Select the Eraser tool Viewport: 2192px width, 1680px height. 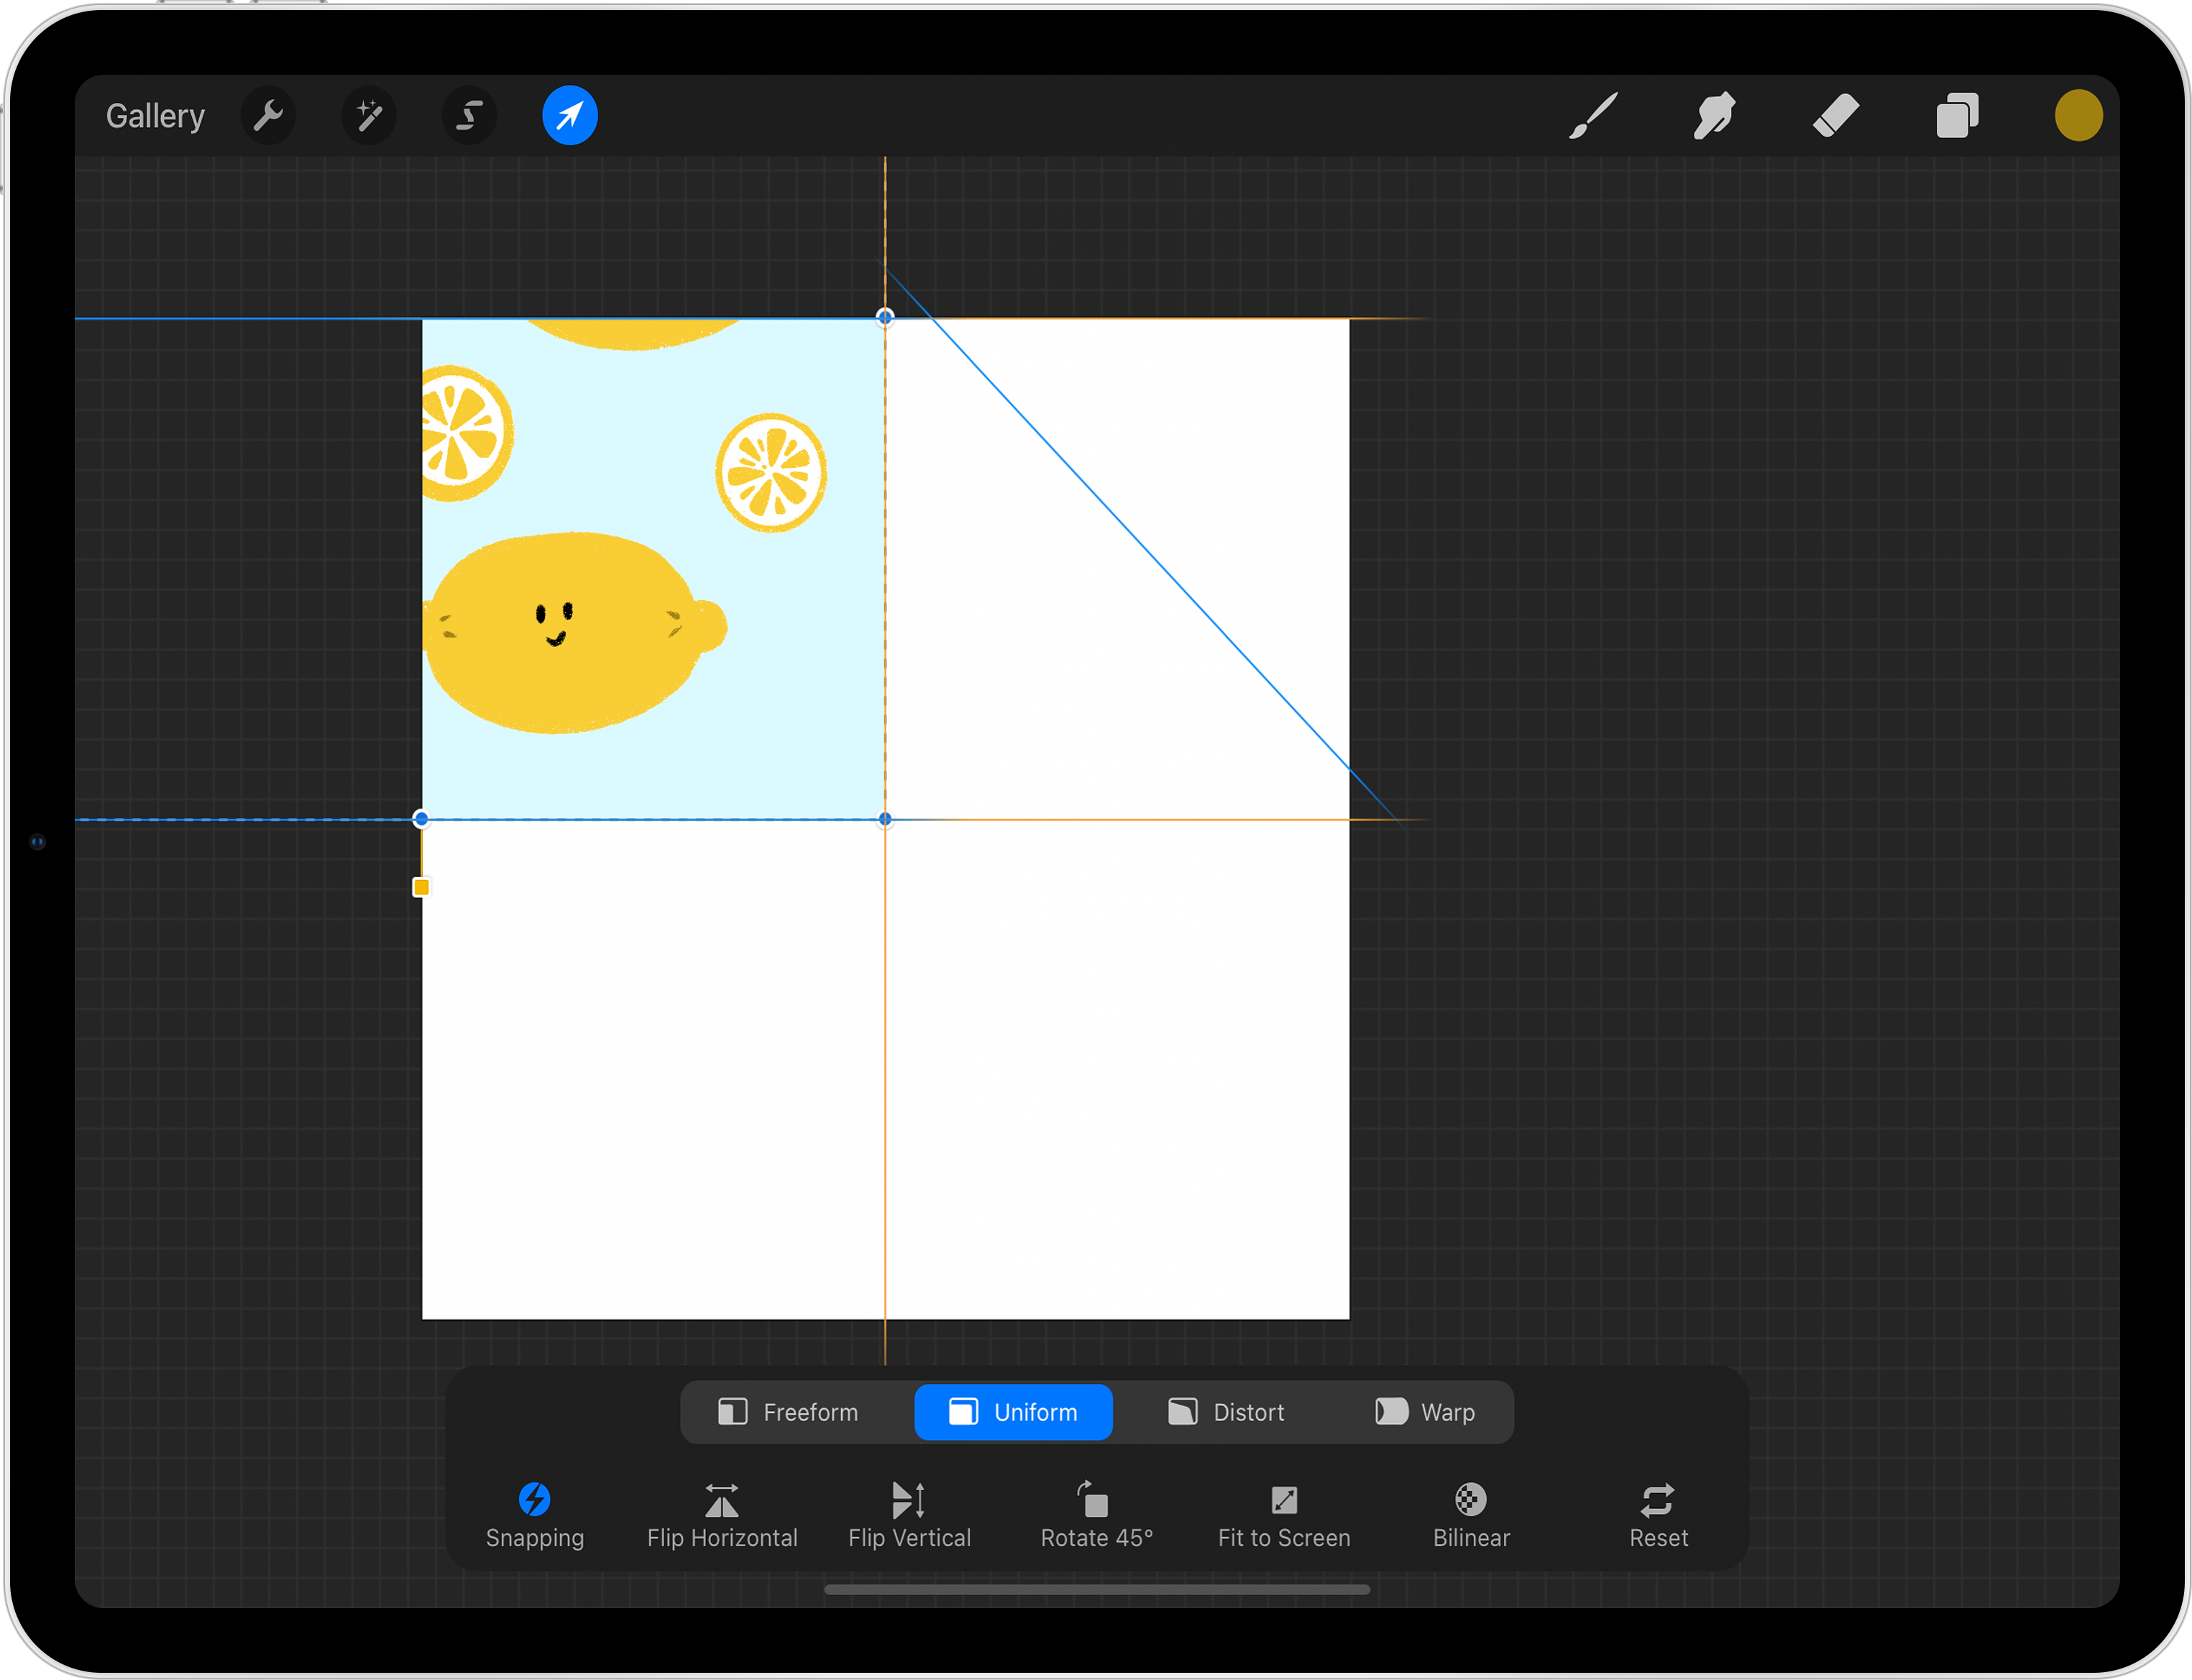pyautogui.click(x=1836, y=116)
